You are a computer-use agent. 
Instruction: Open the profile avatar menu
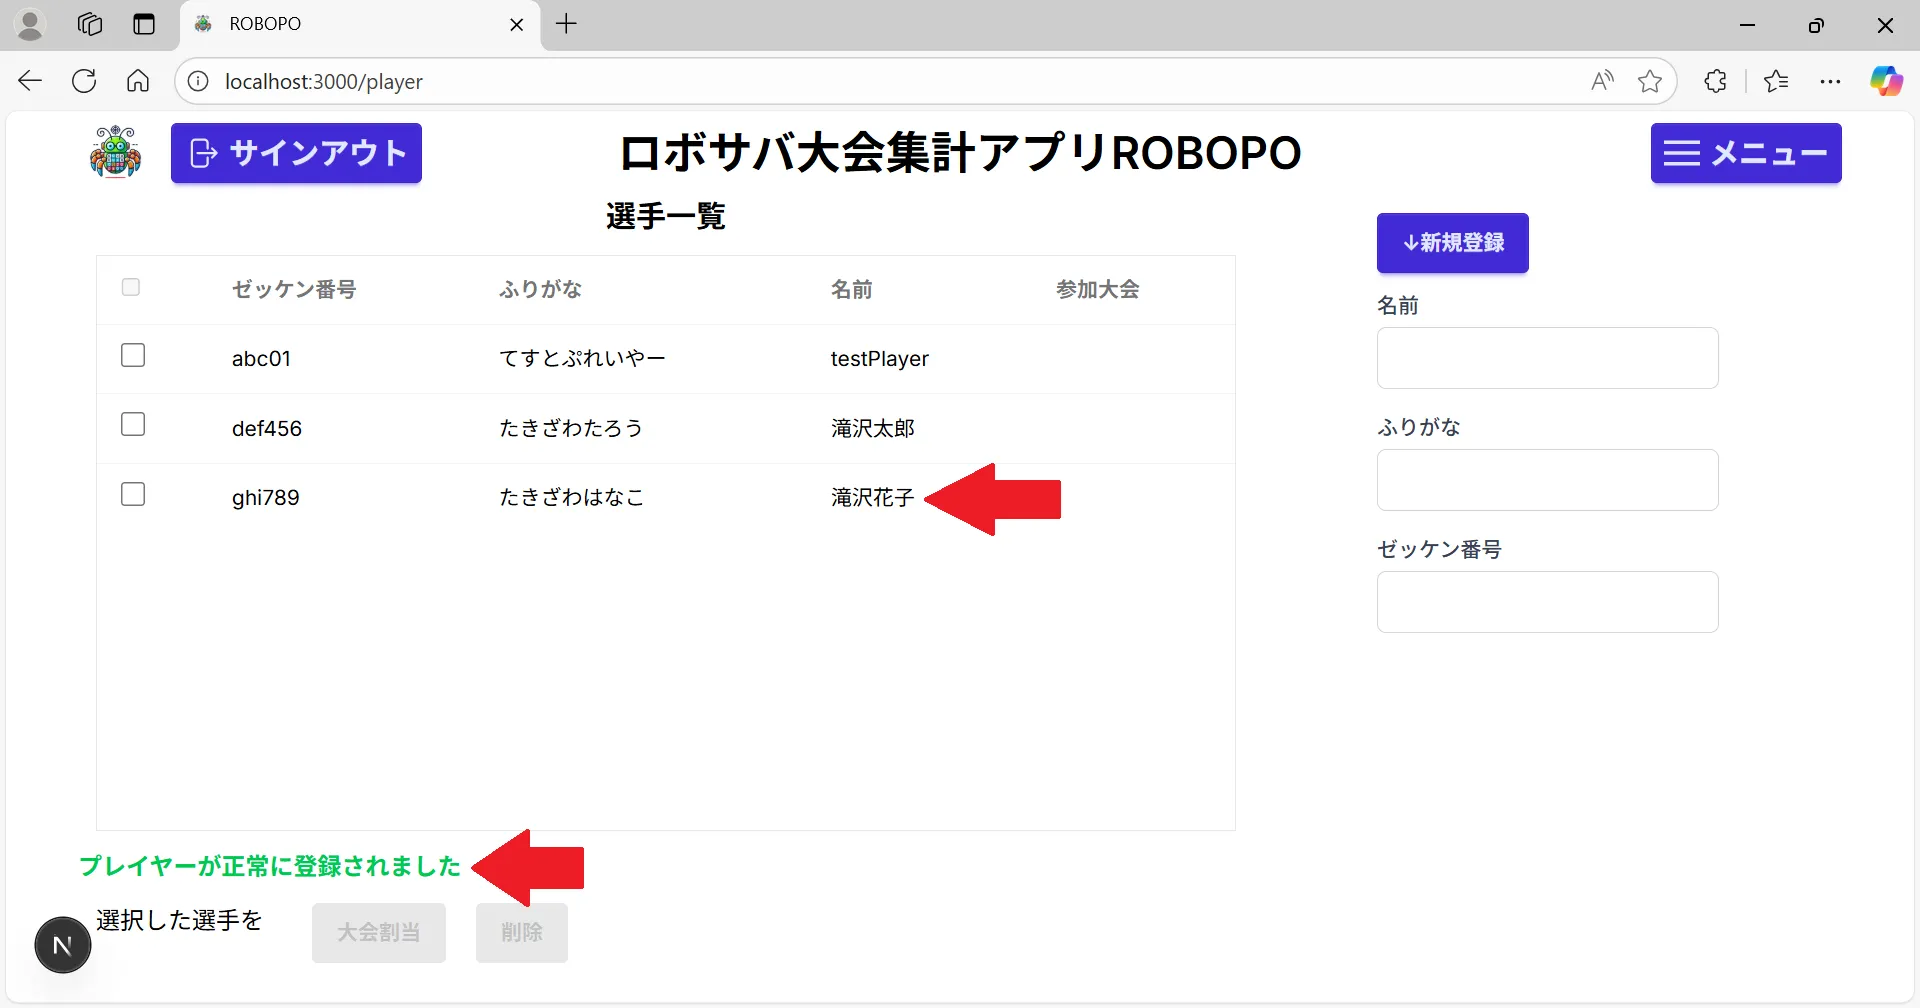pyautogui.click(x=30, y=24)
